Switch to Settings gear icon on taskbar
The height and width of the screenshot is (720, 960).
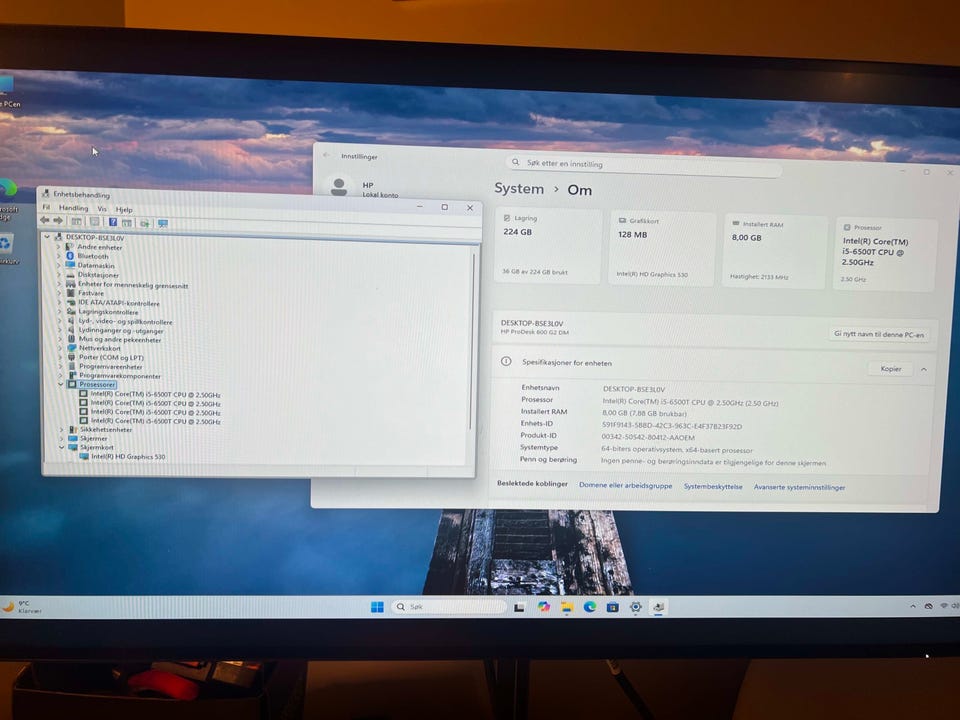point(636,607)
